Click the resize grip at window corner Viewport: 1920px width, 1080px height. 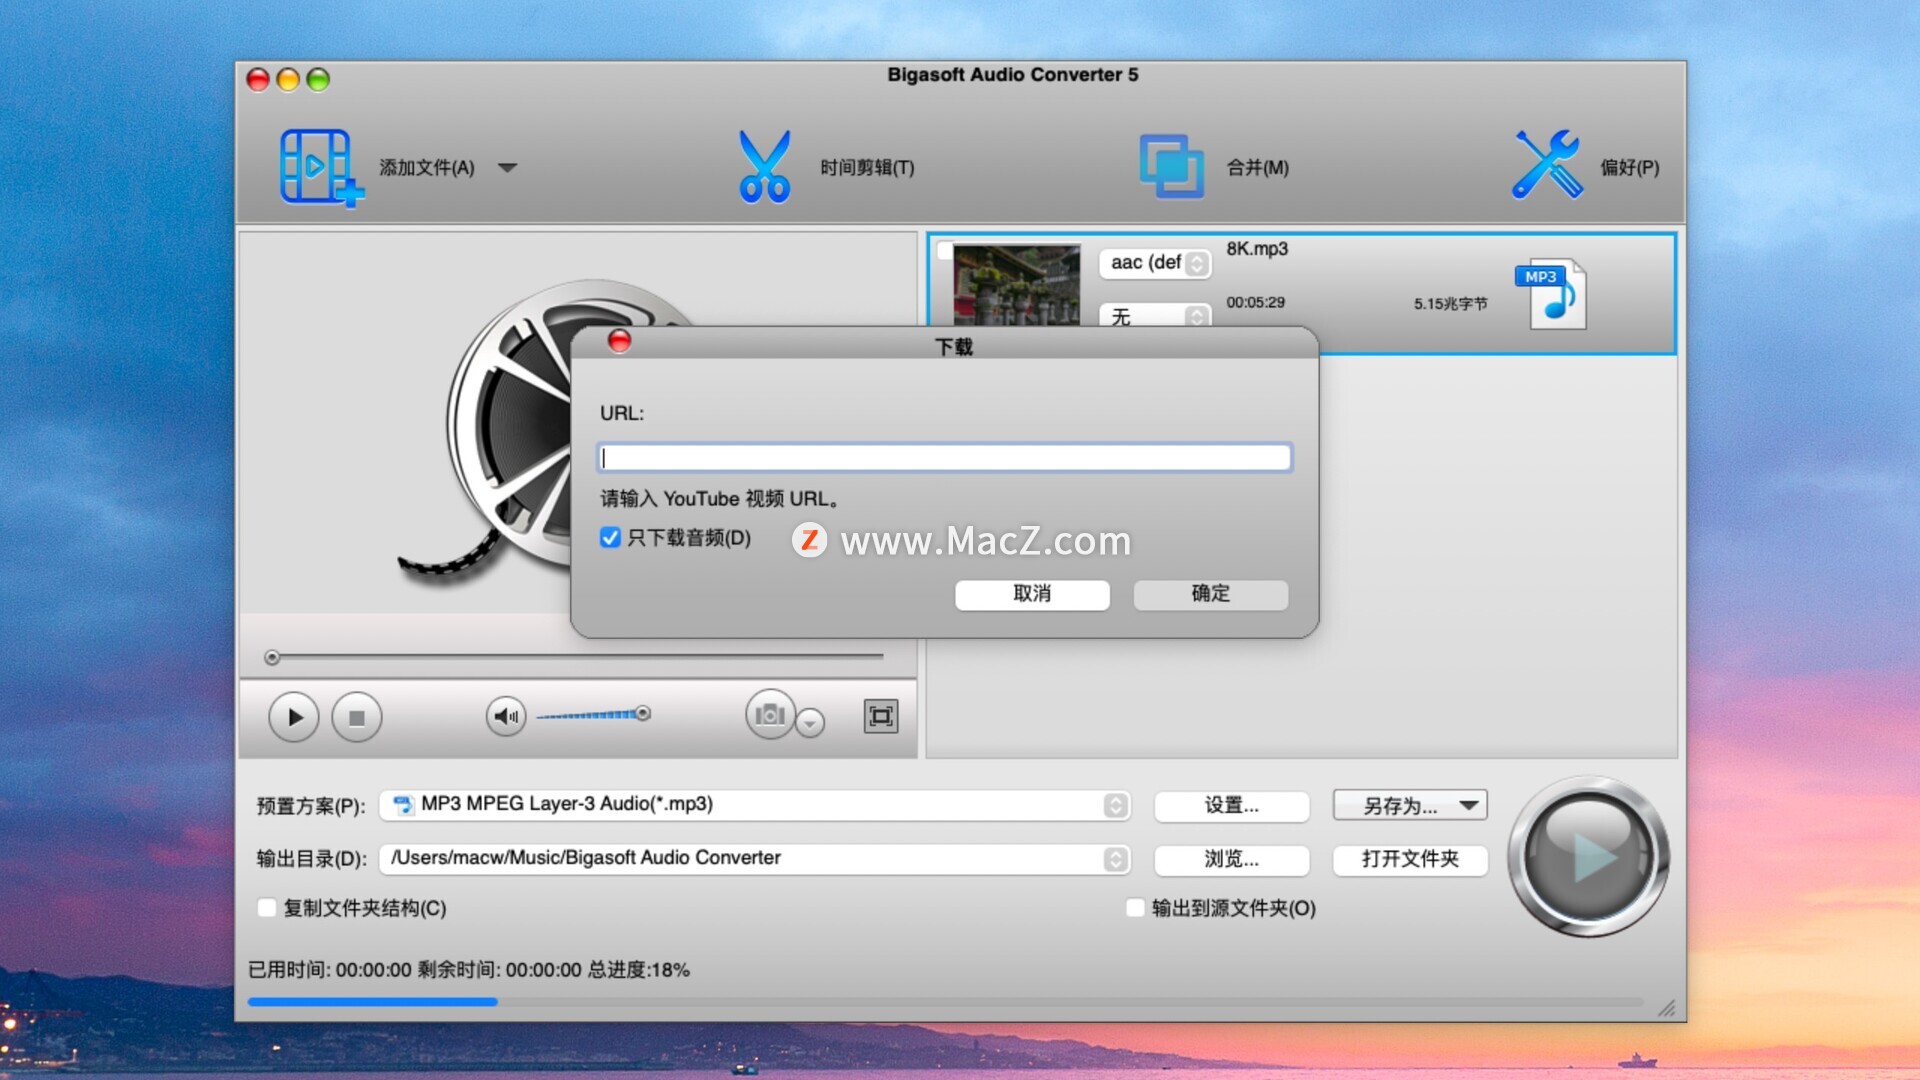click(1667, 1009)
